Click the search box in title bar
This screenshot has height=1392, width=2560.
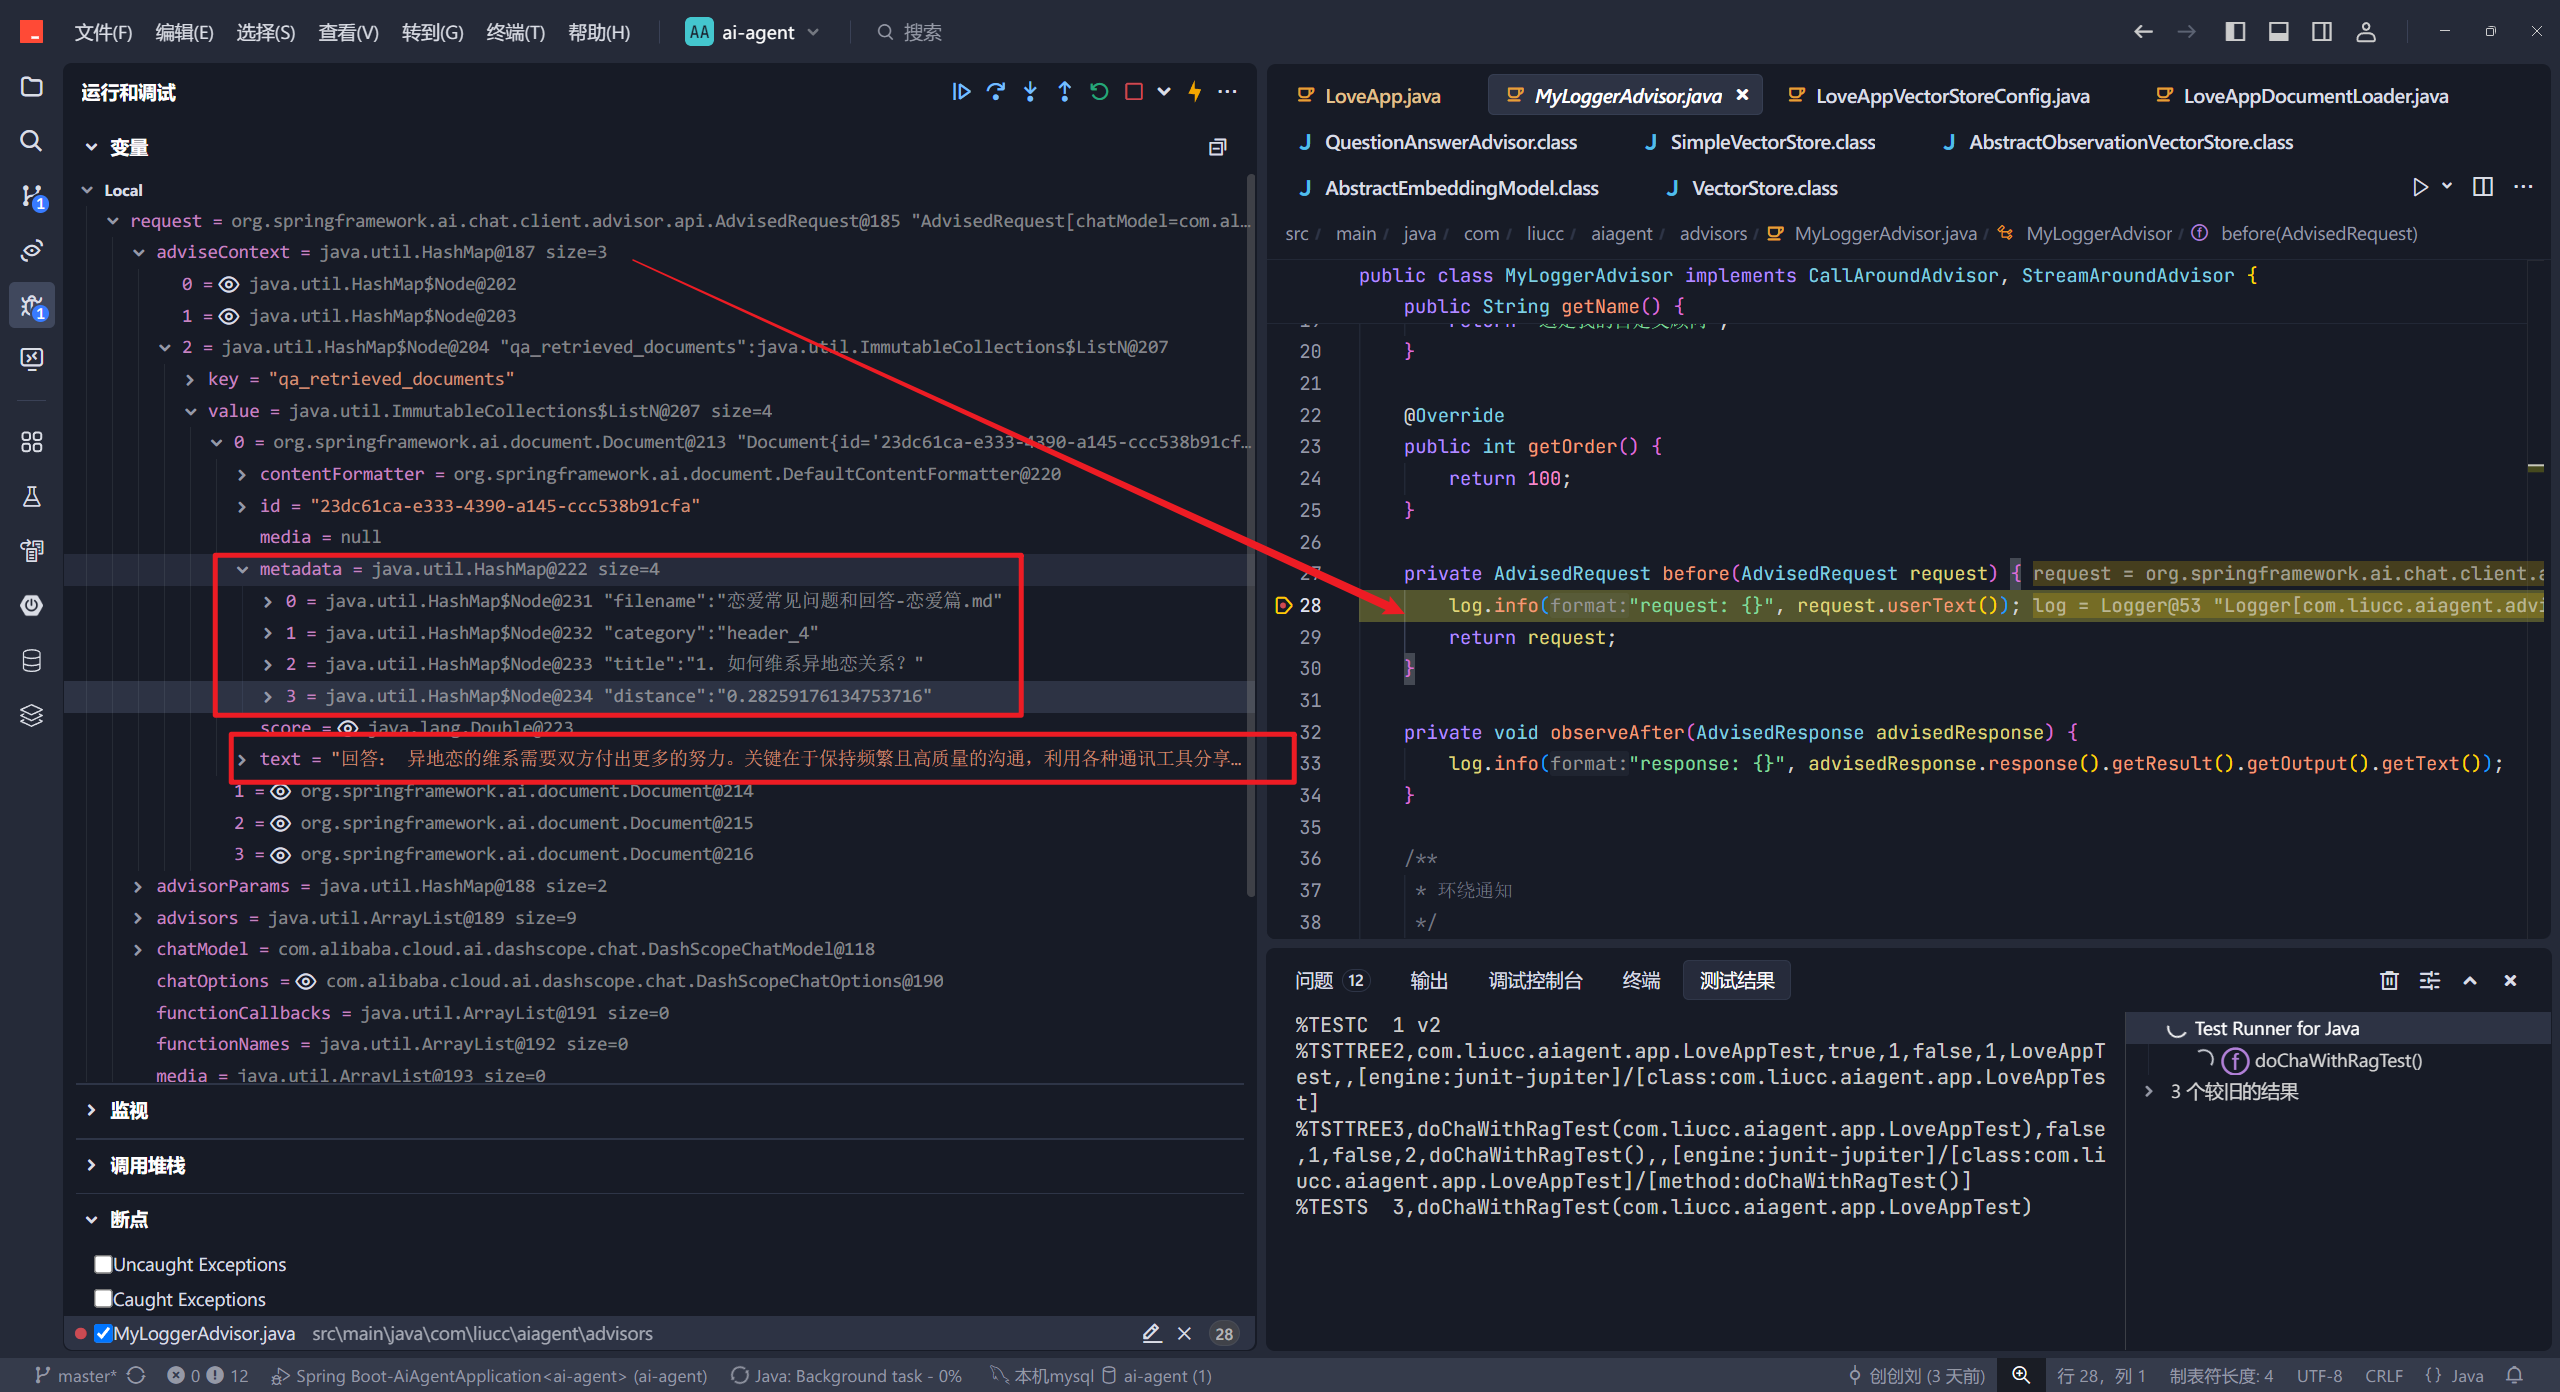pos(920,32)
